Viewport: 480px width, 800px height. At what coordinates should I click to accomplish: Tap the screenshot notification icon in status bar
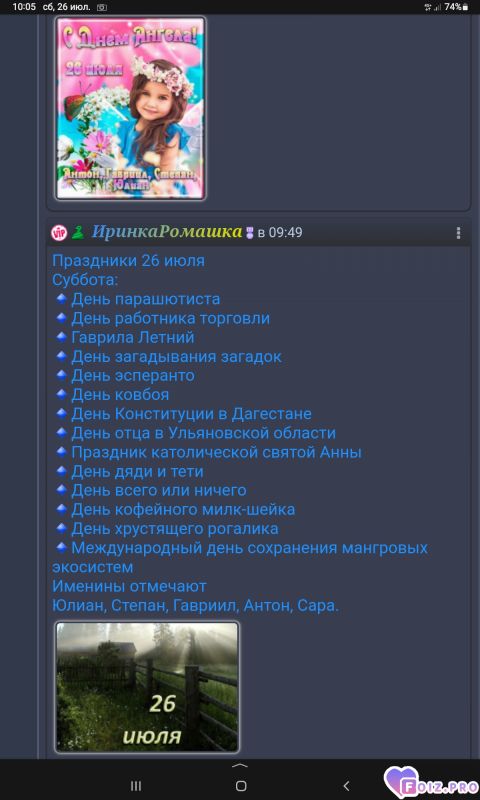coord(102,8)
